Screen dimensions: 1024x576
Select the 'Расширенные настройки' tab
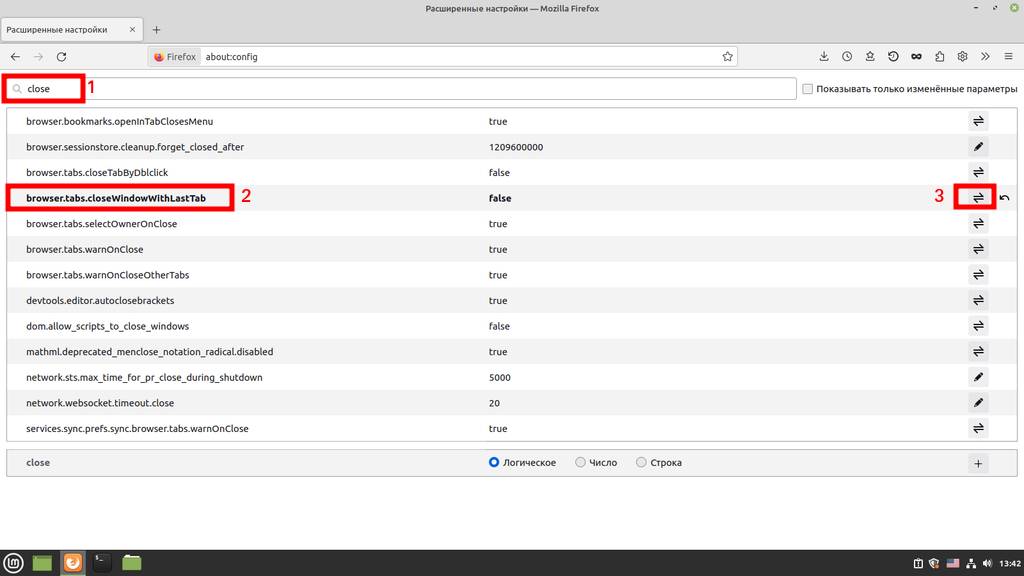pos(70,30)
